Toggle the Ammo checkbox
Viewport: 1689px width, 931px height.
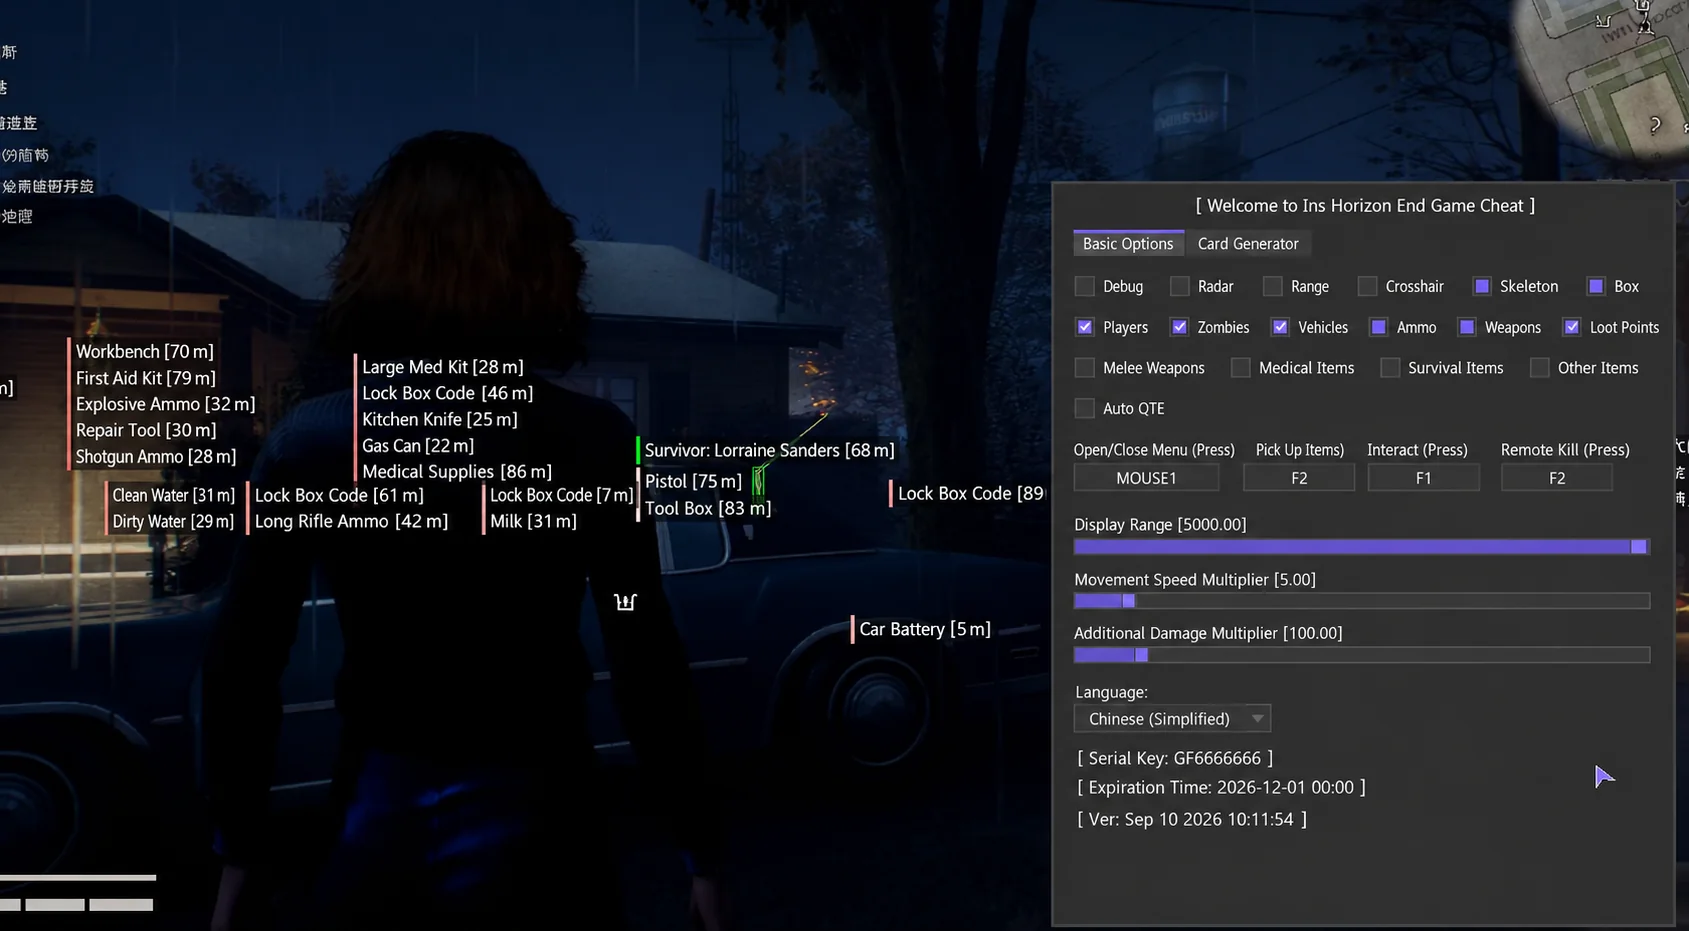[1379, 327]
